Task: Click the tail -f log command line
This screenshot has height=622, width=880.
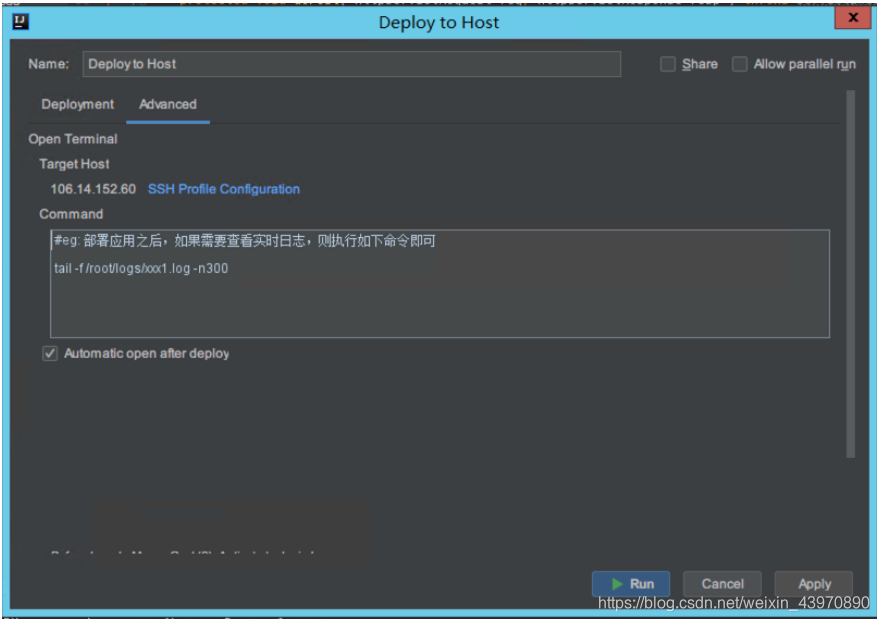Action: [x=141, y=268]
